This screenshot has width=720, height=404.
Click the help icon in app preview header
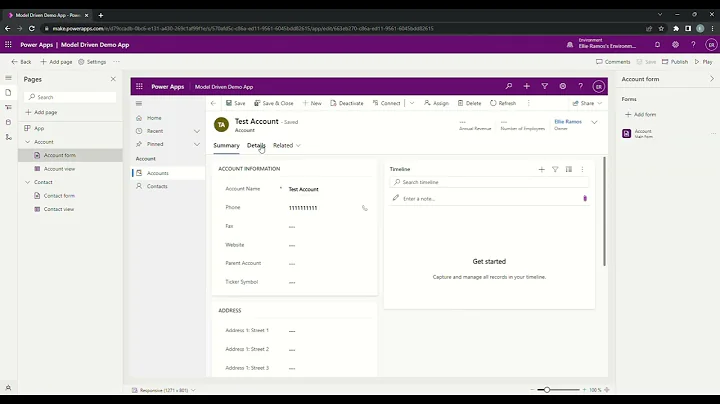point(580,86)
